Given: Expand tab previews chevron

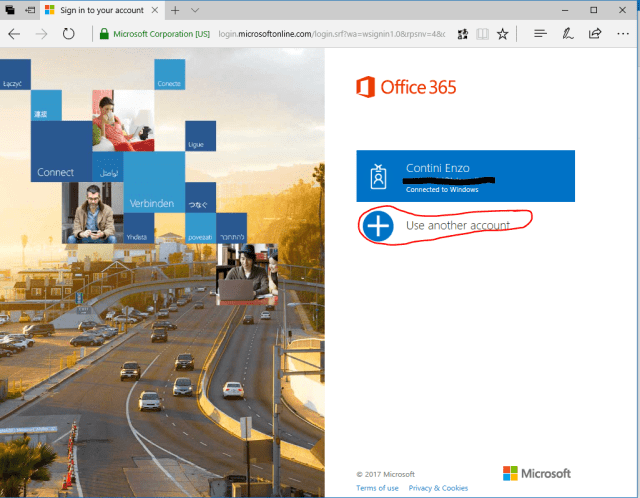Looking at the screenshot, I should 195,10.
